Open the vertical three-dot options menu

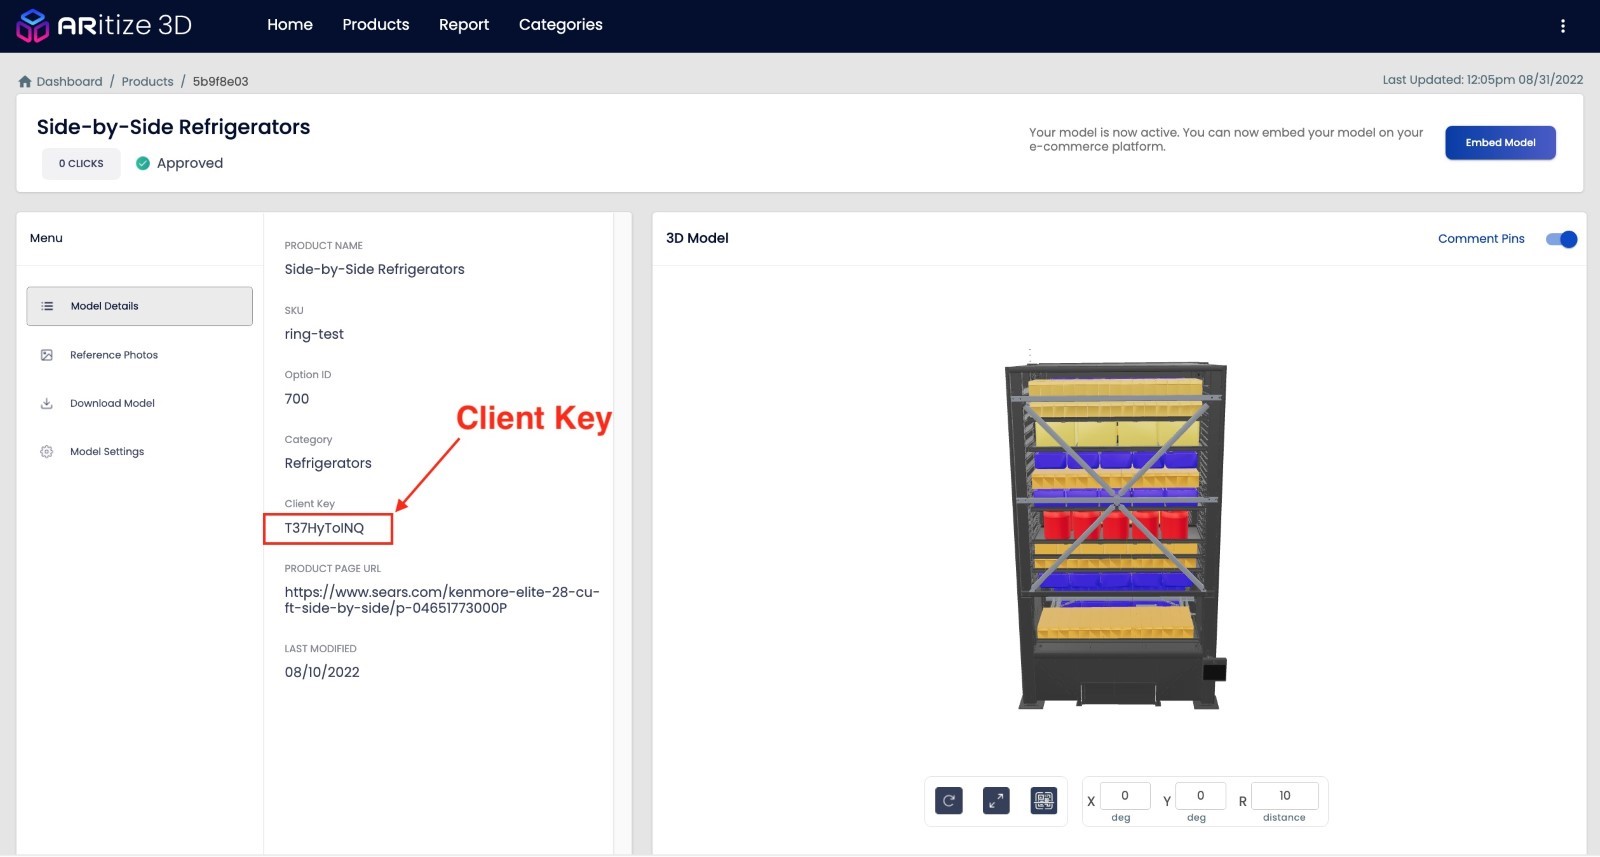1563,26
